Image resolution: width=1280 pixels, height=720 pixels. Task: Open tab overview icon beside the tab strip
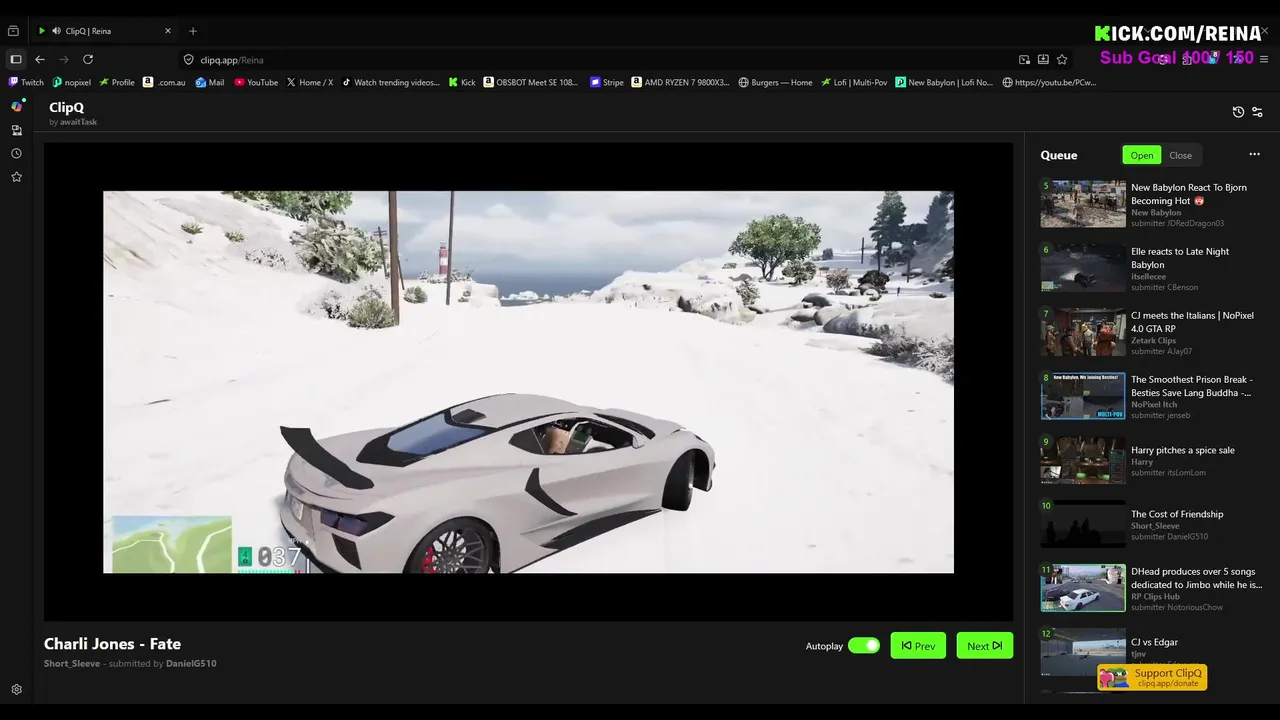pos(14,31)
